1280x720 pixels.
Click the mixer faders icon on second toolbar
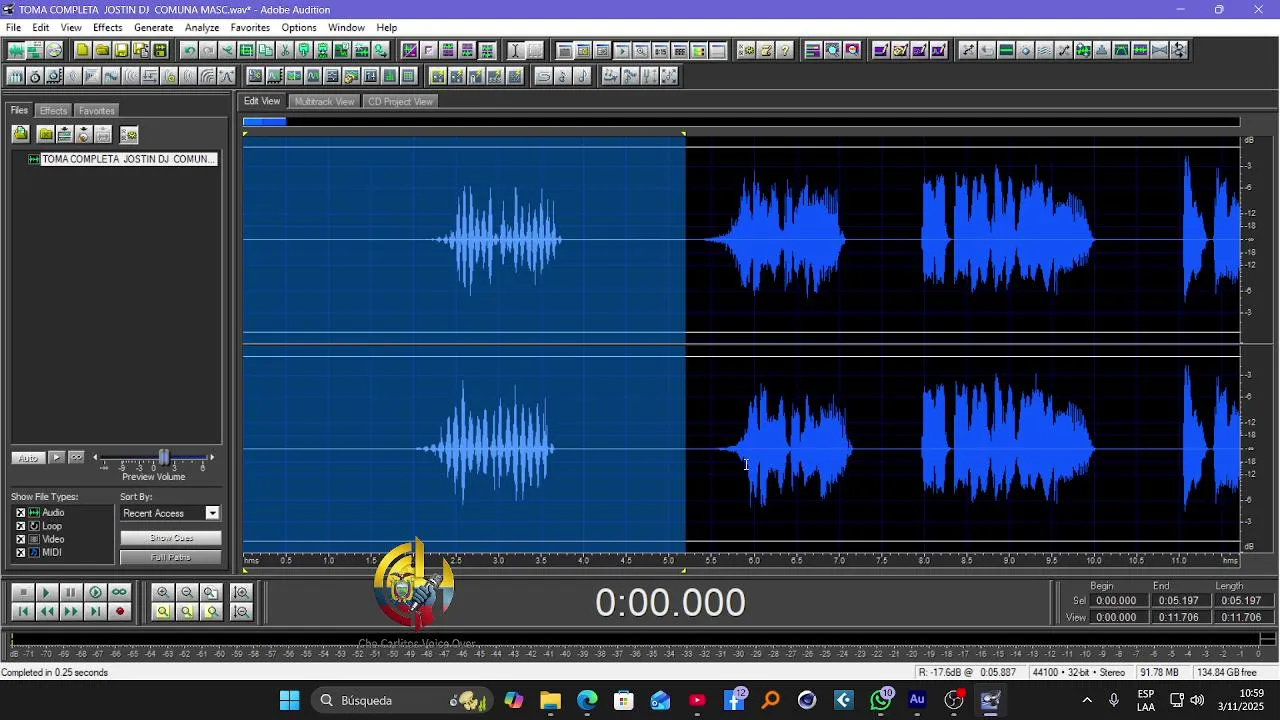coord(16,76)
